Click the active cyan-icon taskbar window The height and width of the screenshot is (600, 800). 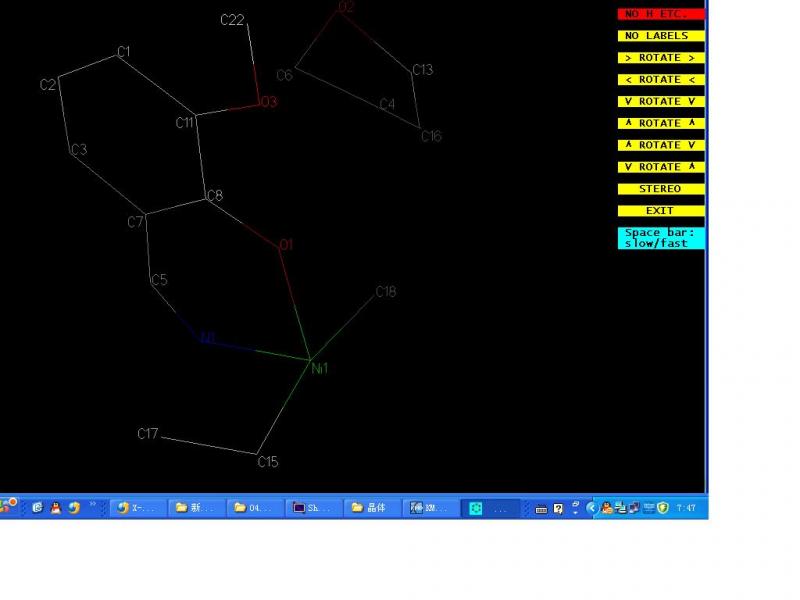click(492, 508)
